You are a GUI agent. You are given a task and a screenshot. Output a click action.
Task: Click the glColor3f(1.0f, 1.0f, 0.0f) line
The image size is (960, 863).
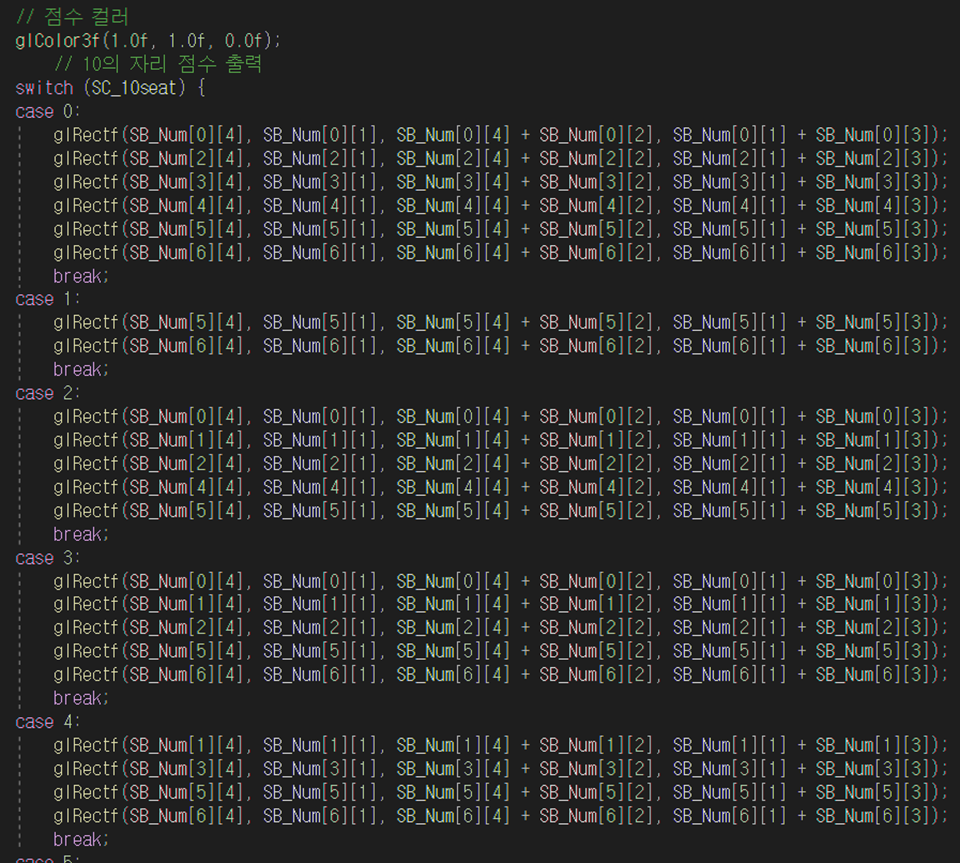[x=148, y=40]
